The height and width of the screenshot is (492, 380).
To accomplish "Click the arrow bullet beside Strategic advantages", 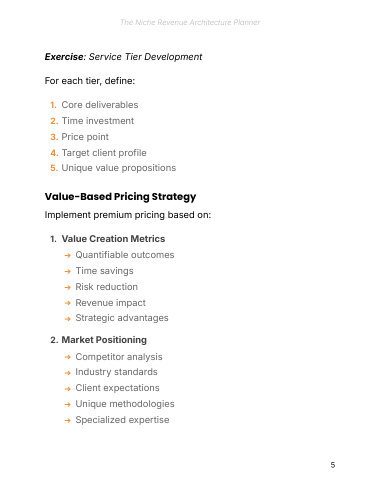I will tap(68, 319).
